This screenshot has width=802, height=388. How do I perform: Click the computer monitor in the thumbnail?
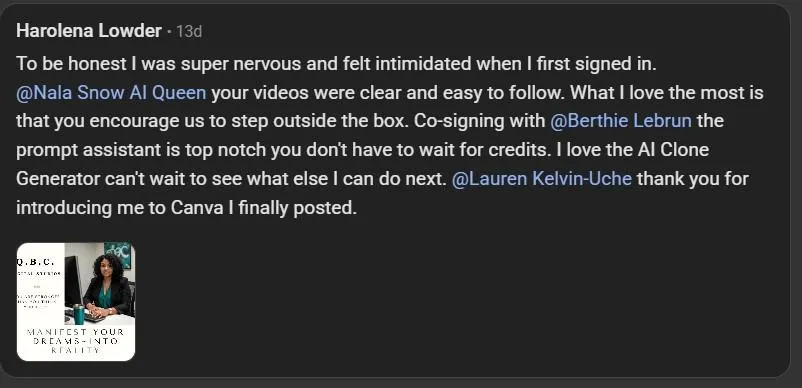pyautogui.click(x=72, y=280)
